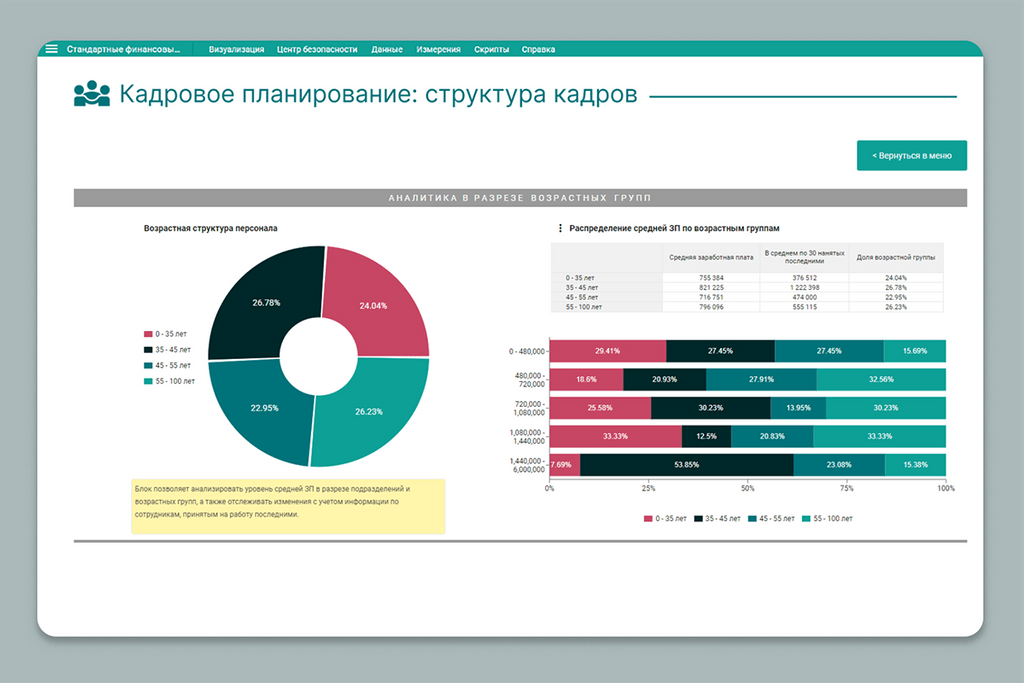Screen dimensions: 1024x683
Task: Select the Данные menu item
Action: [387, 49]
